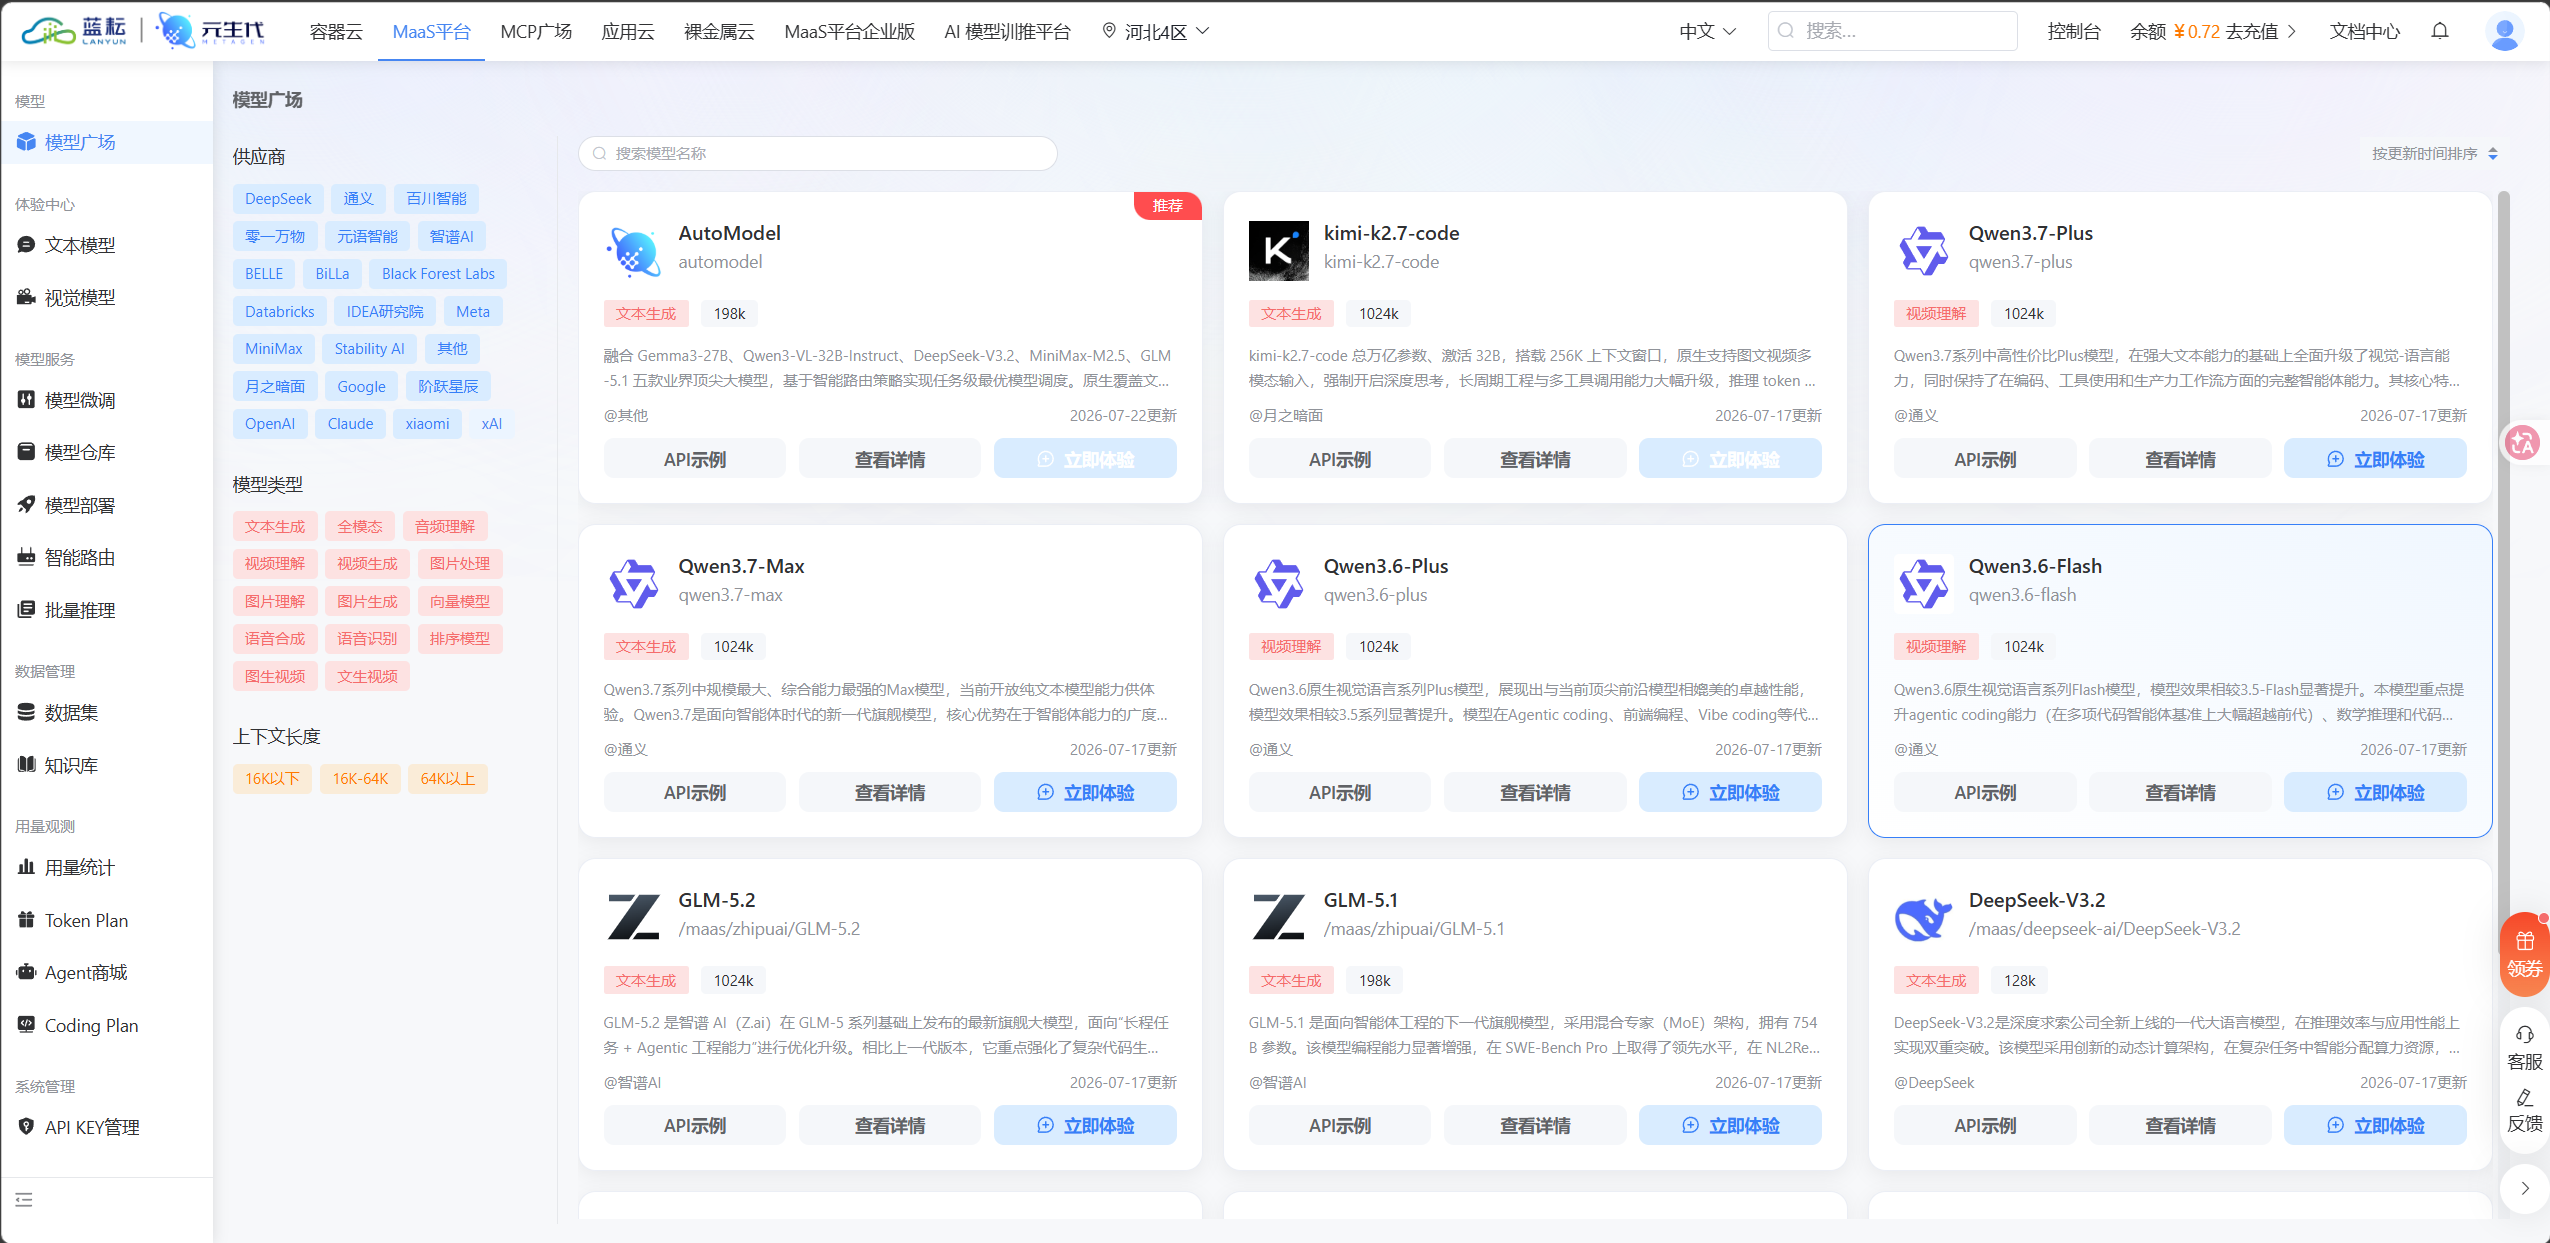Image resolution: width=2550 pixels, height=1243 pixels.
Task: Open 模型广场 in the sidebar
Action: [106, 142]
